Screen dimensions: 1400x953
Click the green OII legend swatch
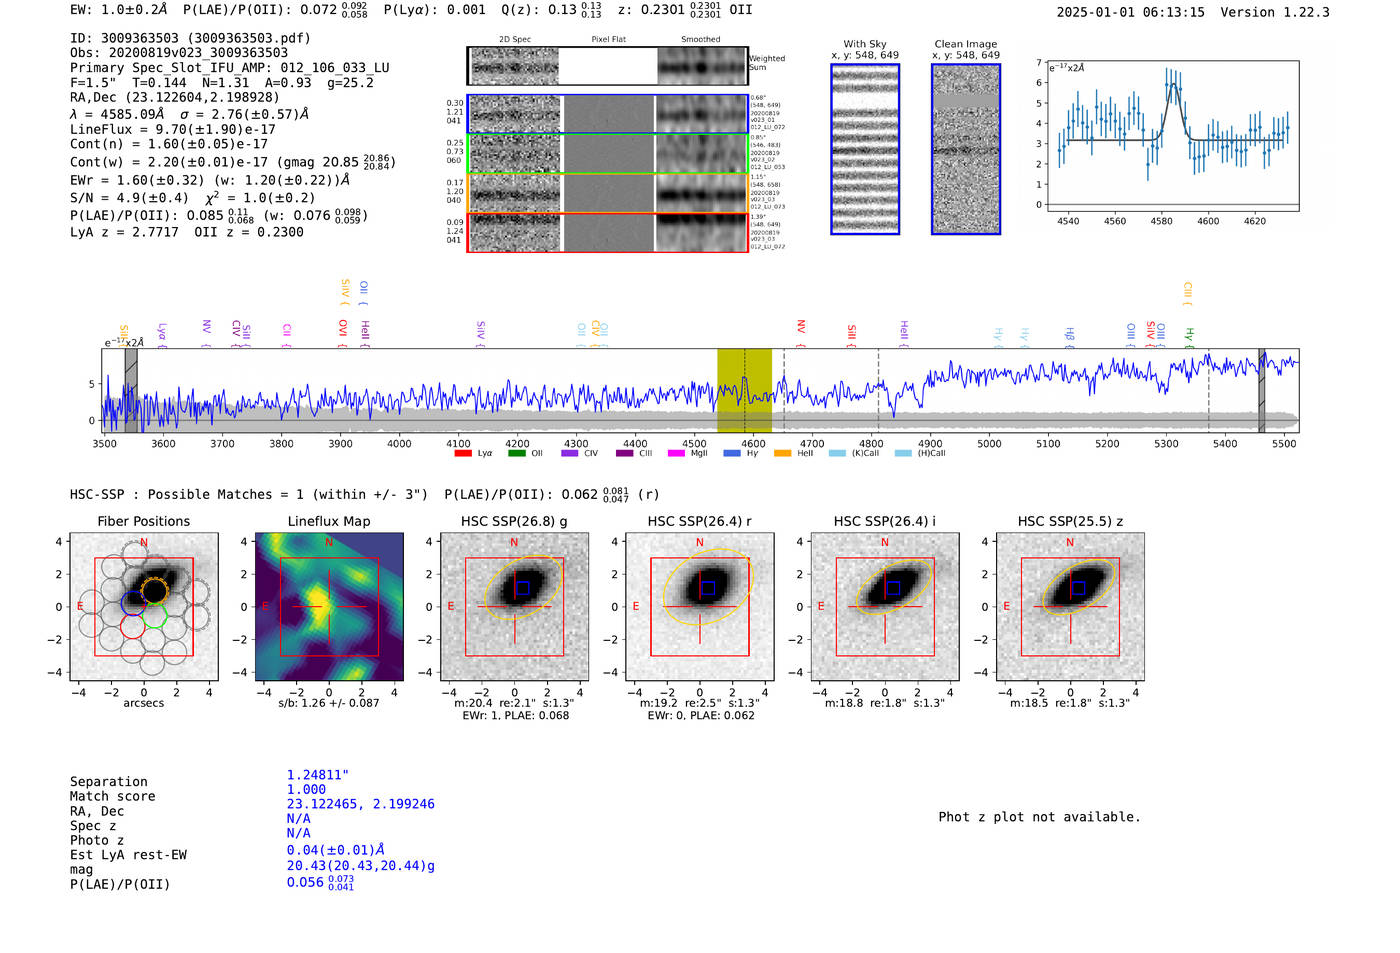516,453
